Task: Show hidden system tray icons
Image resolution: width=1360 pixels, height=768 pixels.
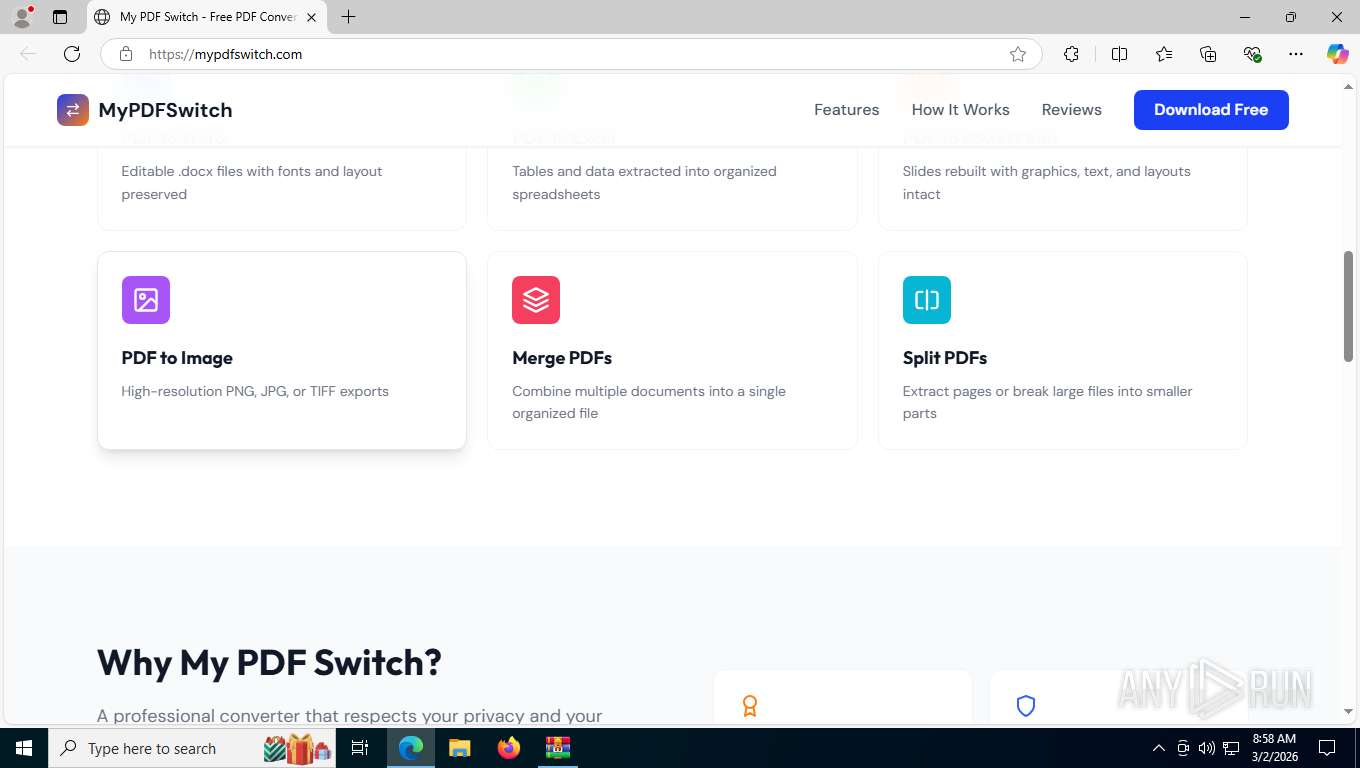Action: (x=1159, y=748)
